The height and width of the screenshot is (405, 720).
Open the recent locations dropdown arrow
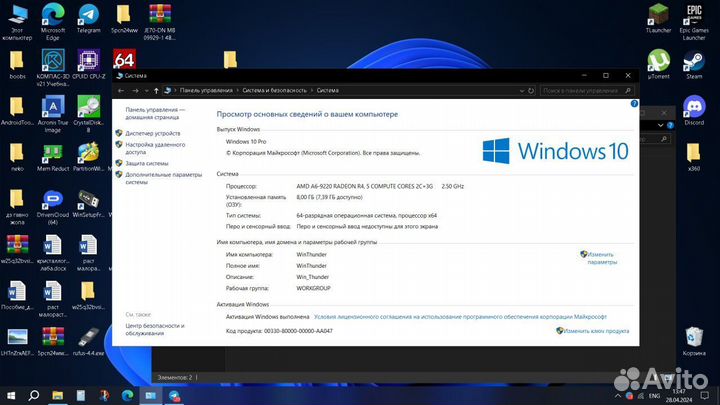pyautogui.click(x=146, y=91)
